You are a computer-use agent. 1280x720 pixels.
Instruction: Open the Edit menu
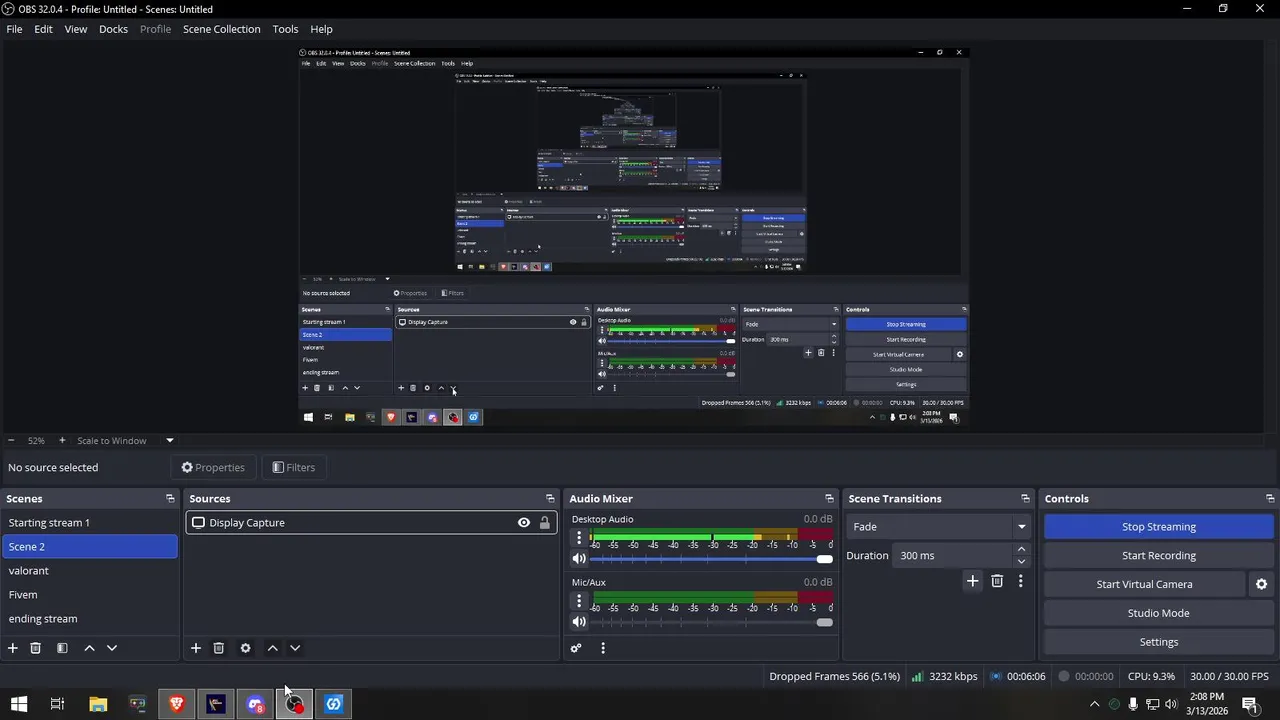pos(43,29)
